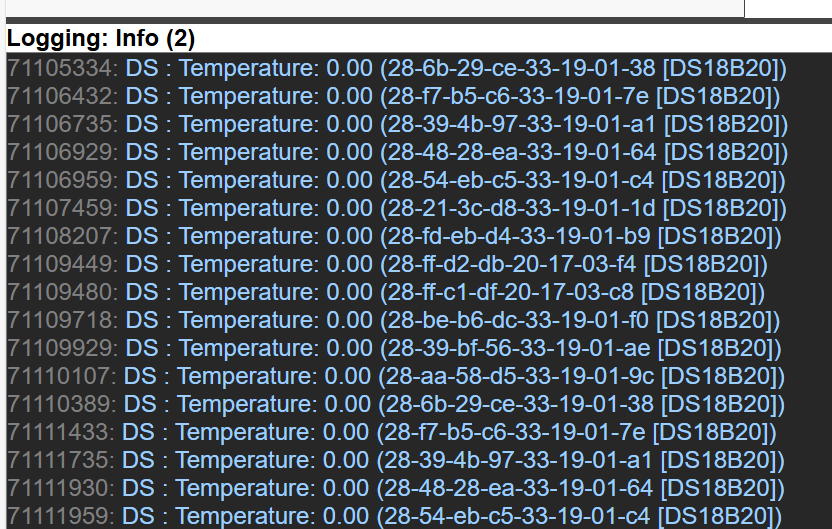
Task: Pick the log row at 71106959
Action: 396,181
